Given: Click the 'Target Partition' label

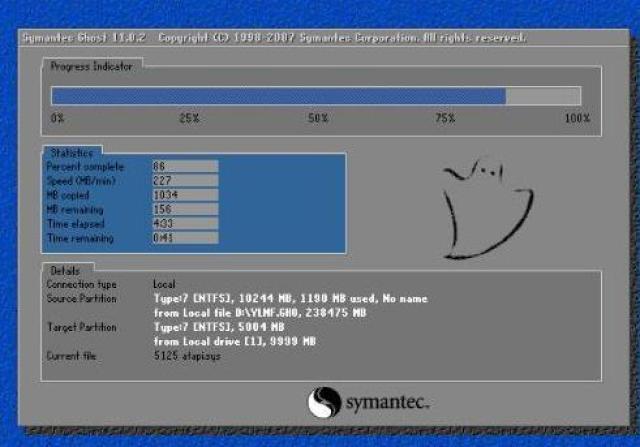Looking at the screenshot, I should (x=82, y=327).
